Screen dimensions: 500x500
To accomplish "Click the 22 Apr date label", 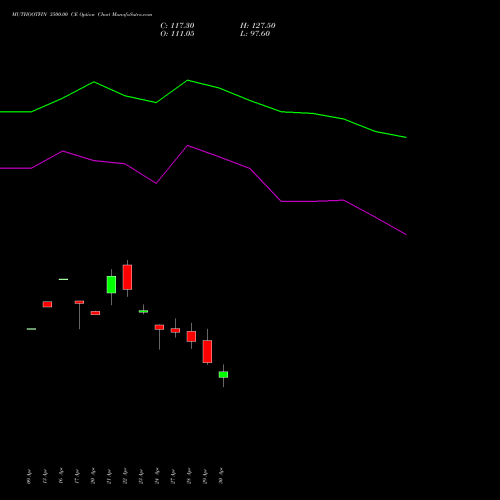I will coord(125,476).
